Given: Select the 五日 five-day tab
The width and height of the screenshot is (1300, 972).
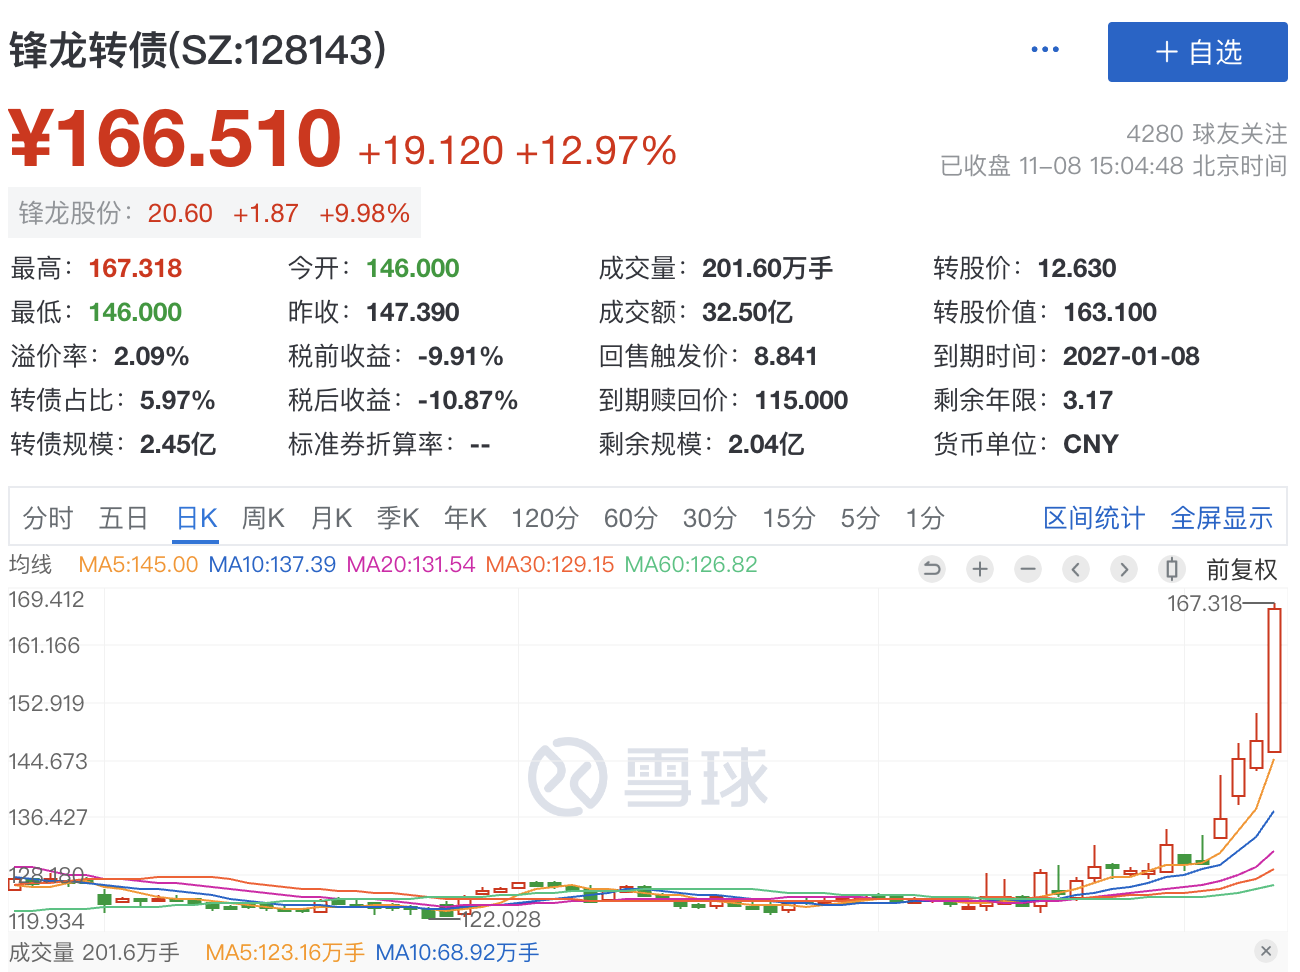Looking at the screenshot, I should 123,518.
